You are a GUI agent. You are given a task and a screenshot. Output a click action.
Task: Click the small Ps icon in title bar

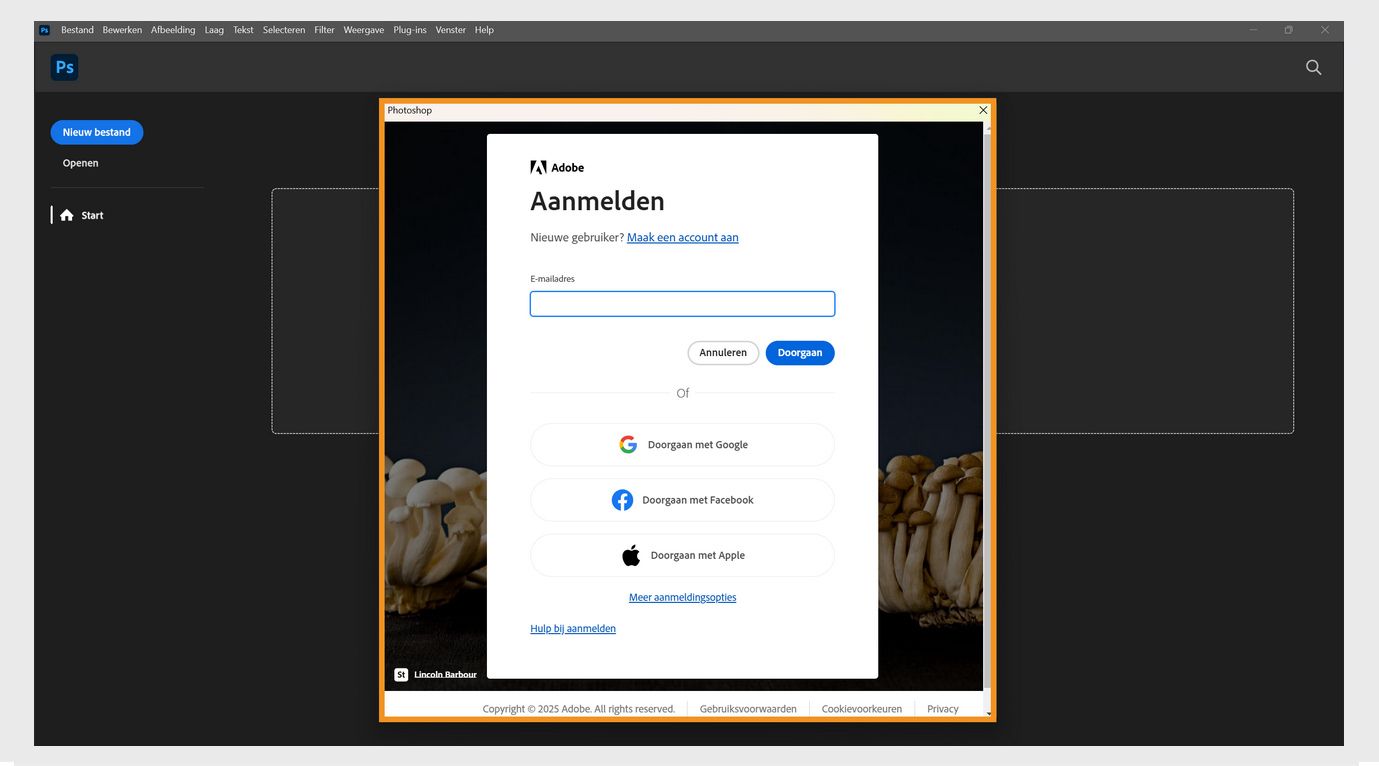44,30
